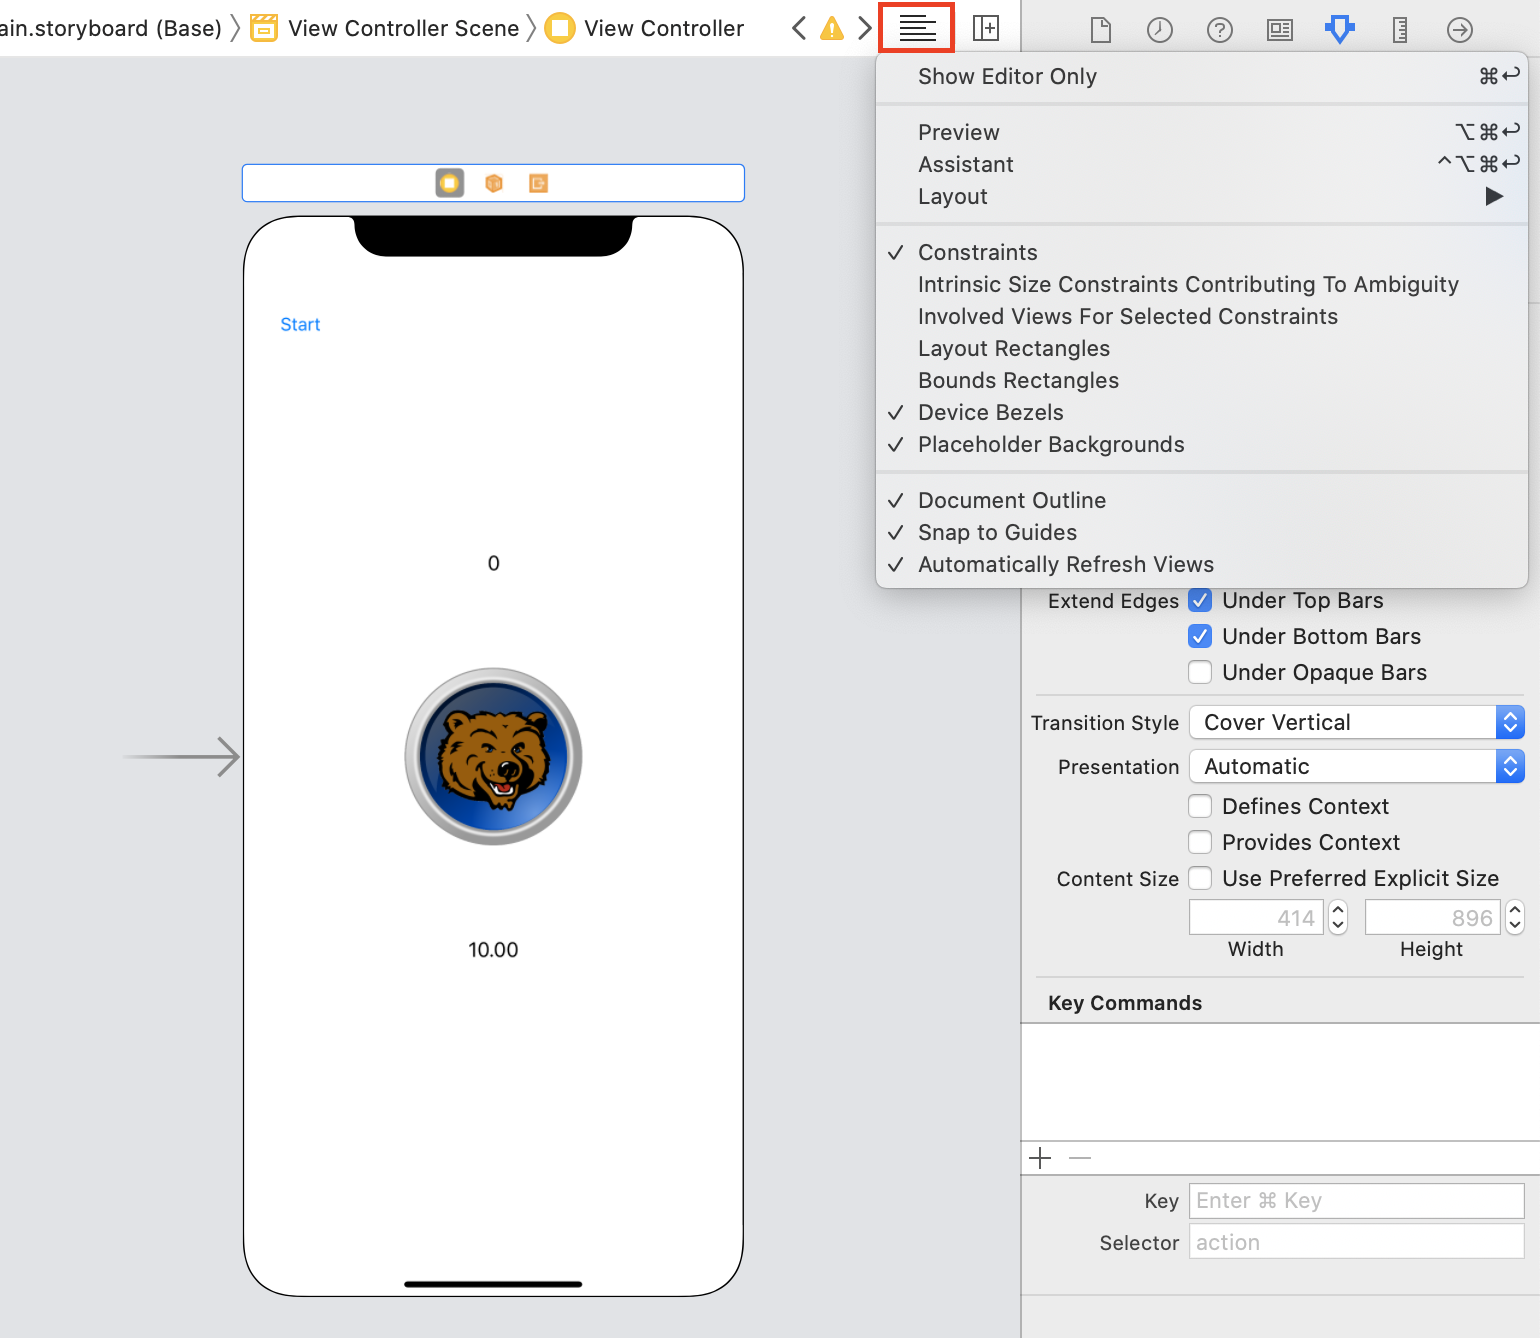Select the View Controller dock icon

coord(450,183)
